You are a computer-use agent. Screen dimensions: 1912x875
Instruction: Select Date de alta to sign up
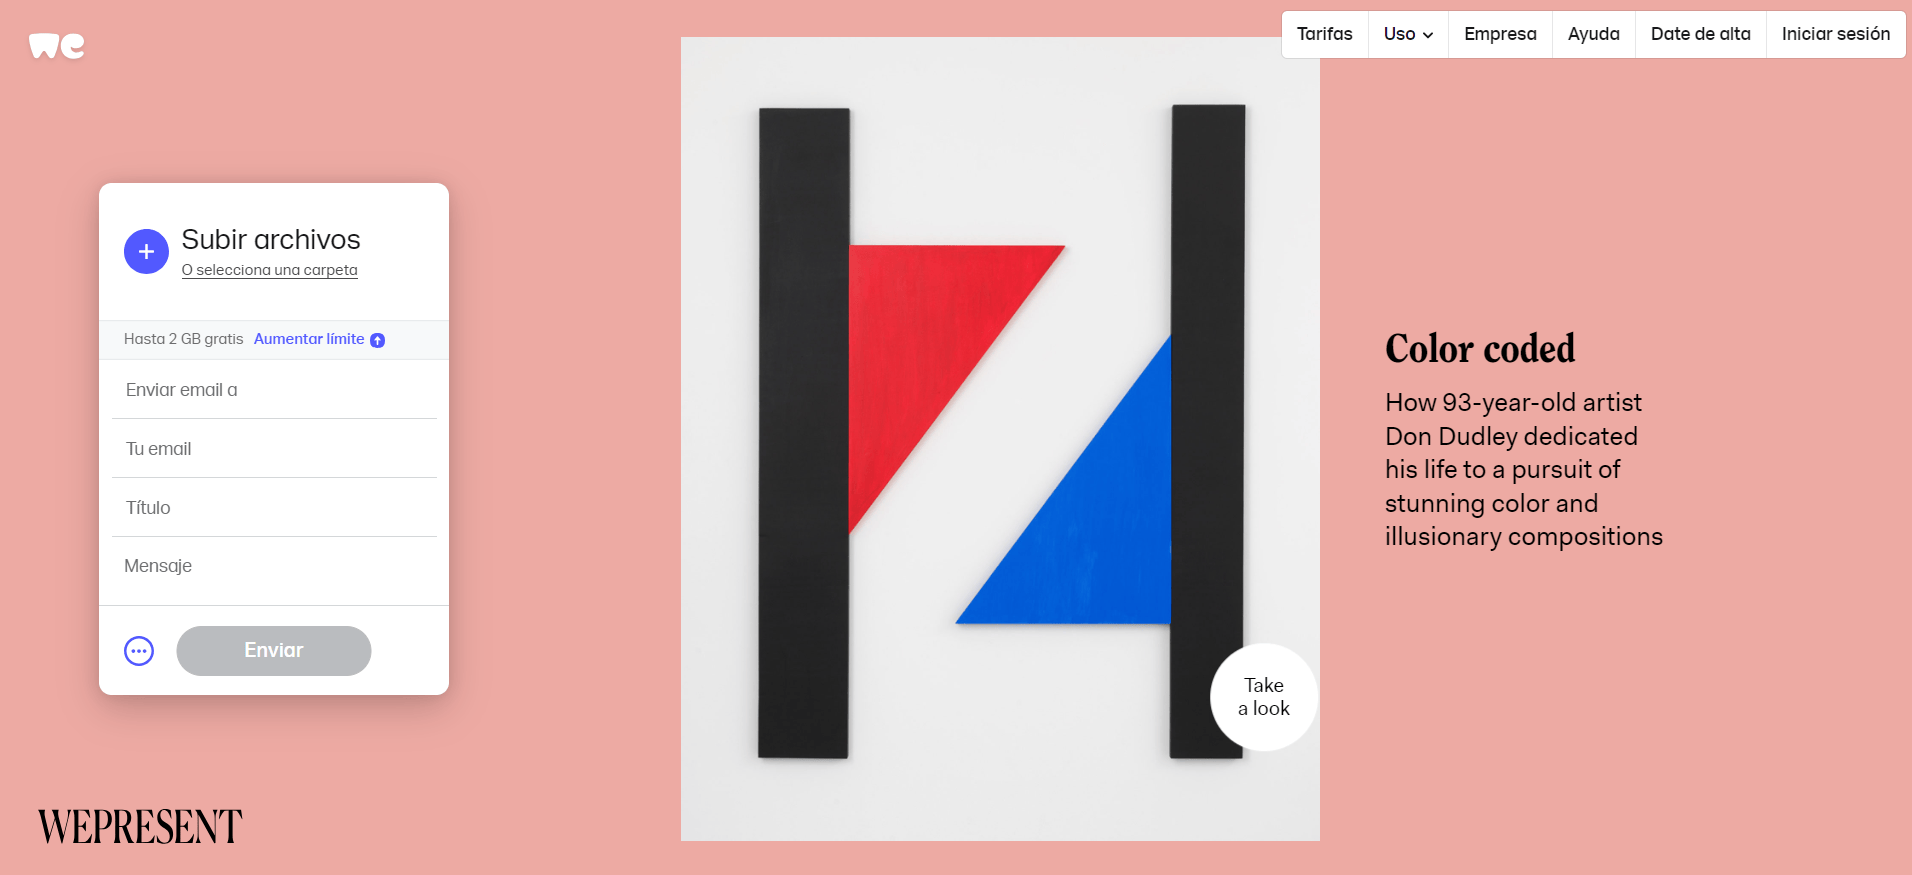click(x=1700, y=34)
